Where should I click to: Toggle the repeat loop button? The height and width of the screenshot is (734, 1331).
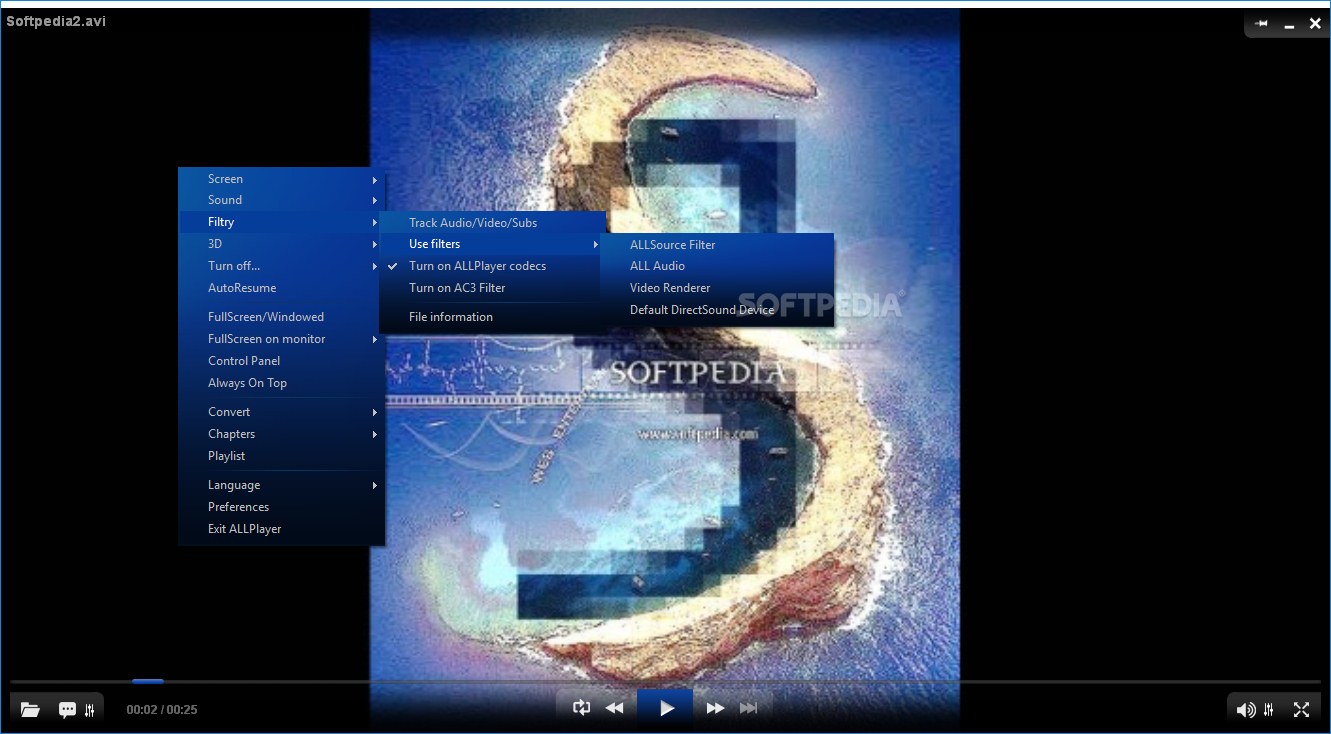pyautogui.click(x=581, y=708)
